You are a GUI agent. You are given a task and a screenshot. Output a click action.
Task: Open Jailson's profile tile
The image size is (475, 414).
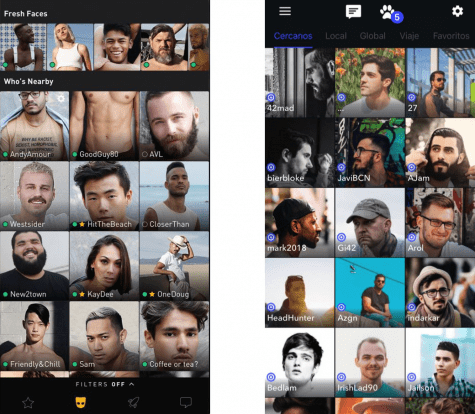[x=440, y=362]
